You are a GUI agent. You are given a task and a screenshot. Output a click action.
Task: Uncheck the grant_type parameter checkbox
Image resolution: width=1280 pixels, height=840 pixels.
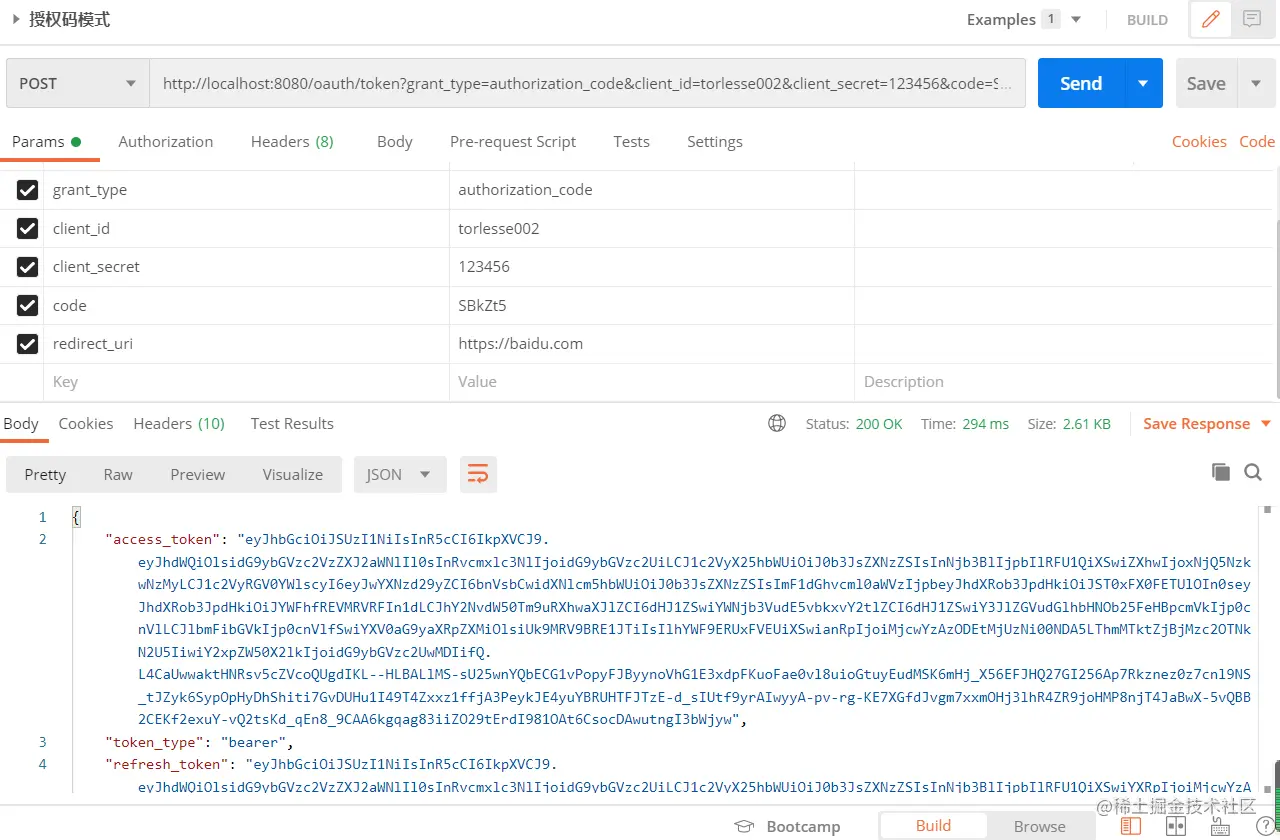27,190
